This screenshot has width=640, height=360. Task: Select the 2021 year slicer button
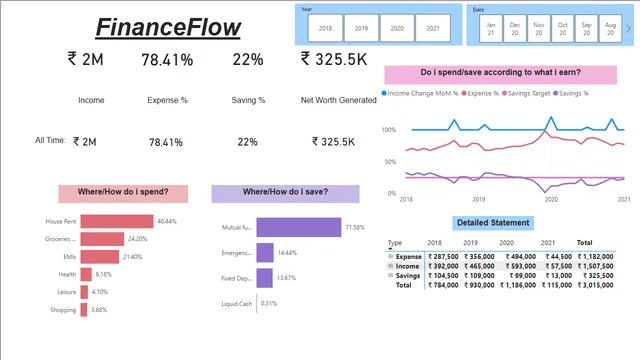point(433,28)
